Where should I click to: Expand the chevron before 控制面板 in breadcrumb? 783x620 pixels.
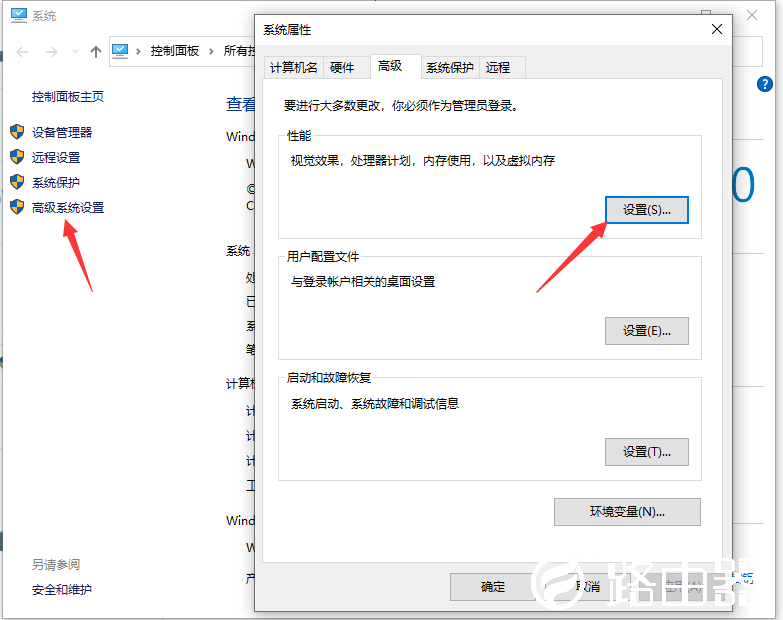click(138, 51)
